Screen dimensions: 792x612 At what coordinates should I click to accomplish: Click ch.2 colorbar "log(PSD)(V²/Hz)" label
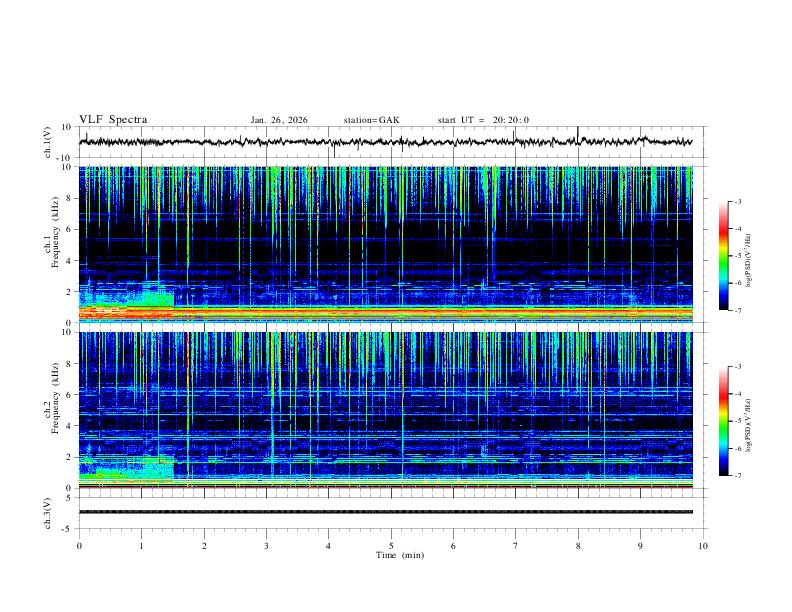(749, 425)
